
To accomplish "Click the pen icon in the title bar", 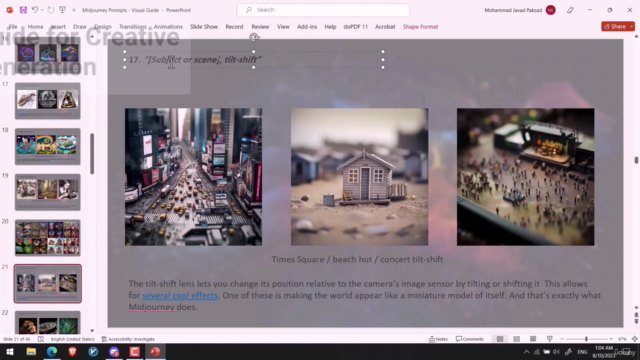I will click(570, 10).
